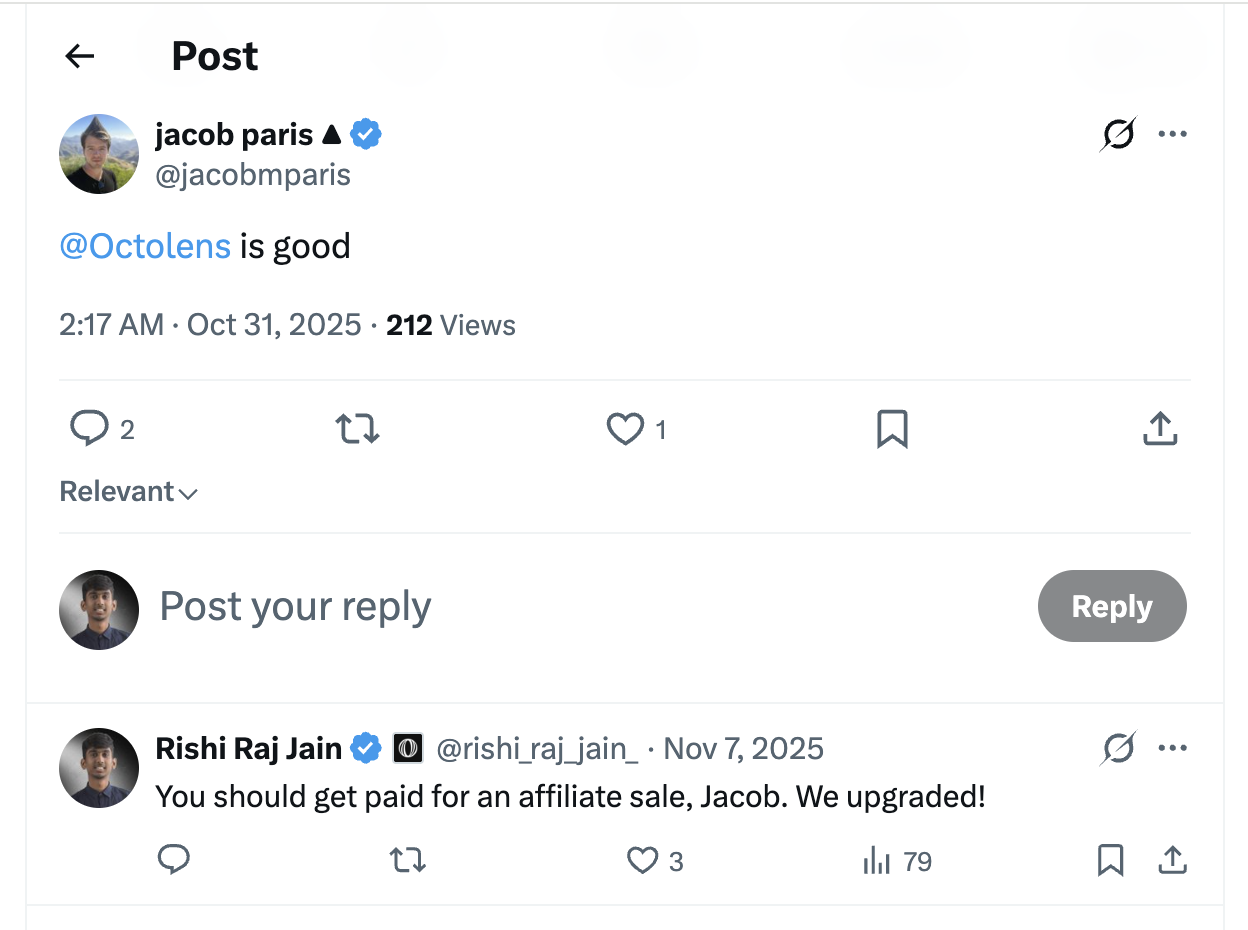1248x930 pixels.
Task: Open the @Octolens mention link
Action: (145, 246)
